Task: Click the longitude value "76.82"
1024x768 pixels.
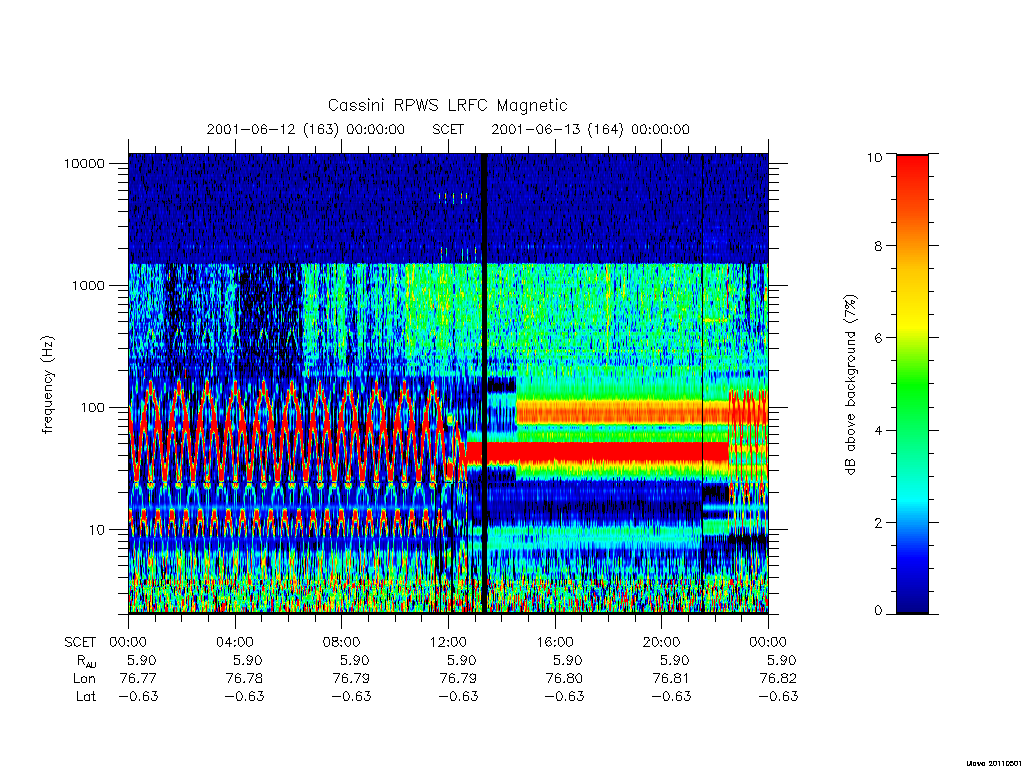Action: click(x=778, y=679)
